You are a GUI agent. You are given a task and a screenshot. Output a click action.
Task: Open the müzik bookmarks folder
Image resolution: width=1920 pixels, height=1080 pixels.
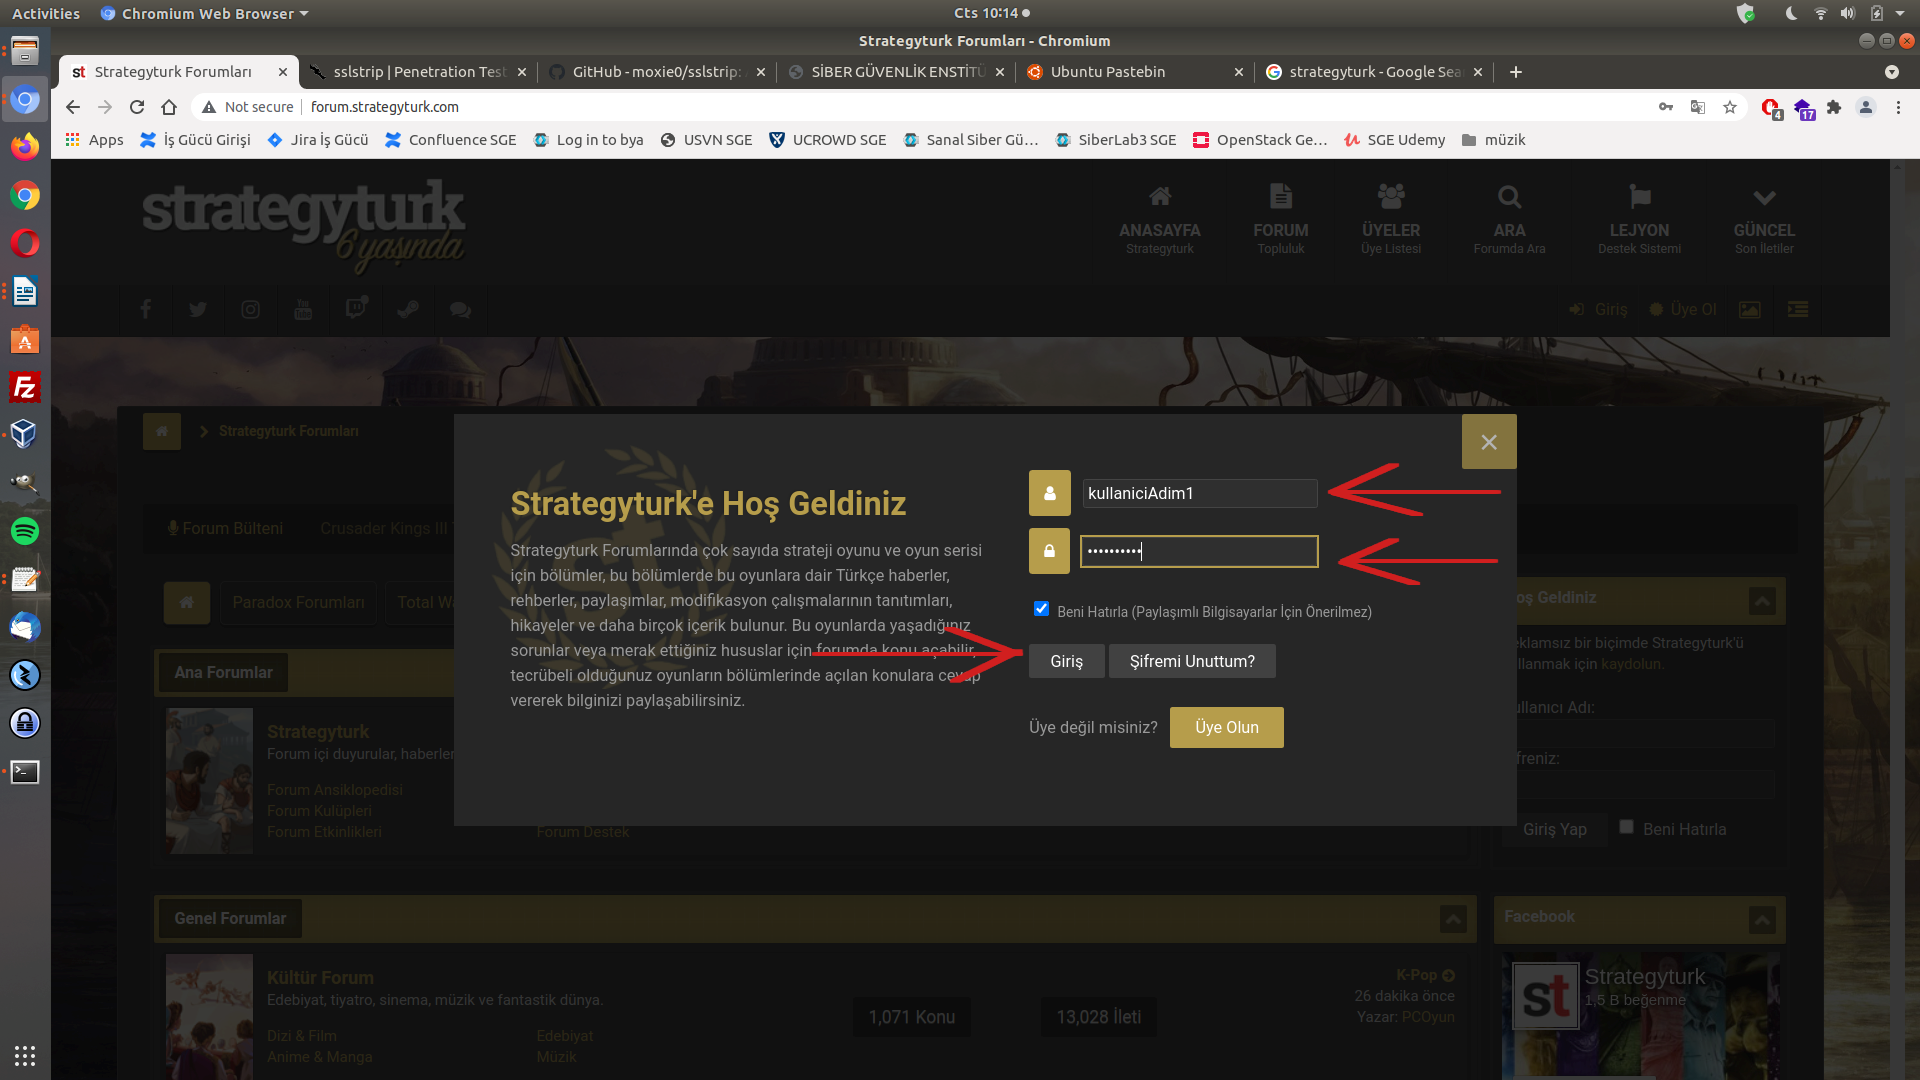coord(1494,140)
